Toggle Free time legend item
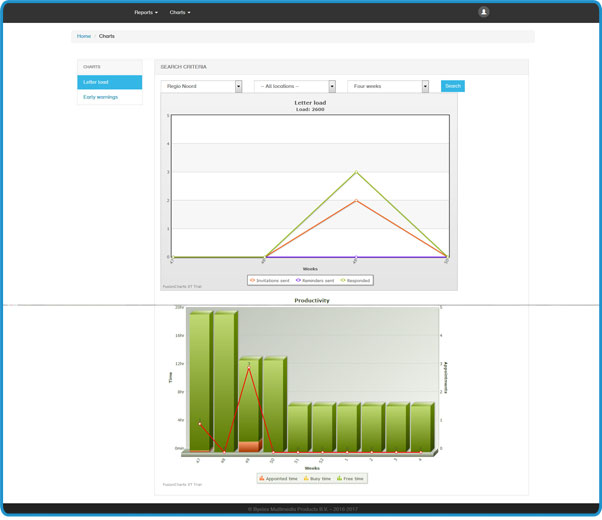This screenshot has width=602, height=520. (350, 479)
